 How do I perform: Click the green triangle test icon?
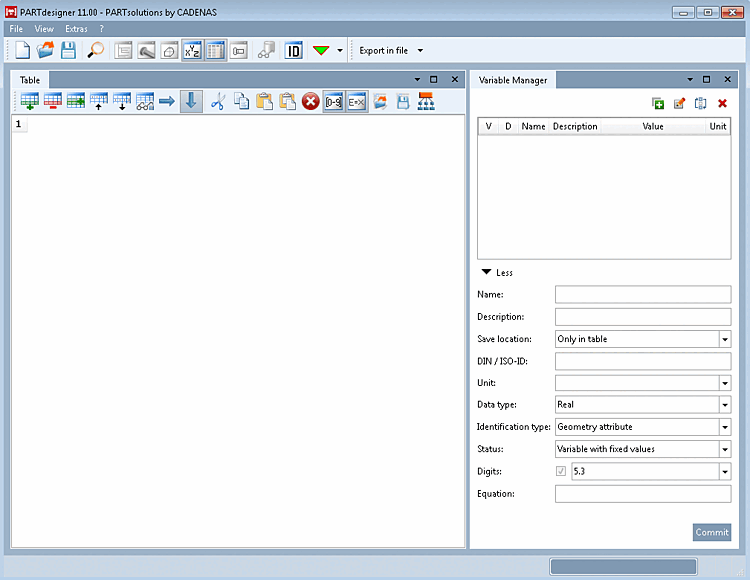[x=321, y=50]
